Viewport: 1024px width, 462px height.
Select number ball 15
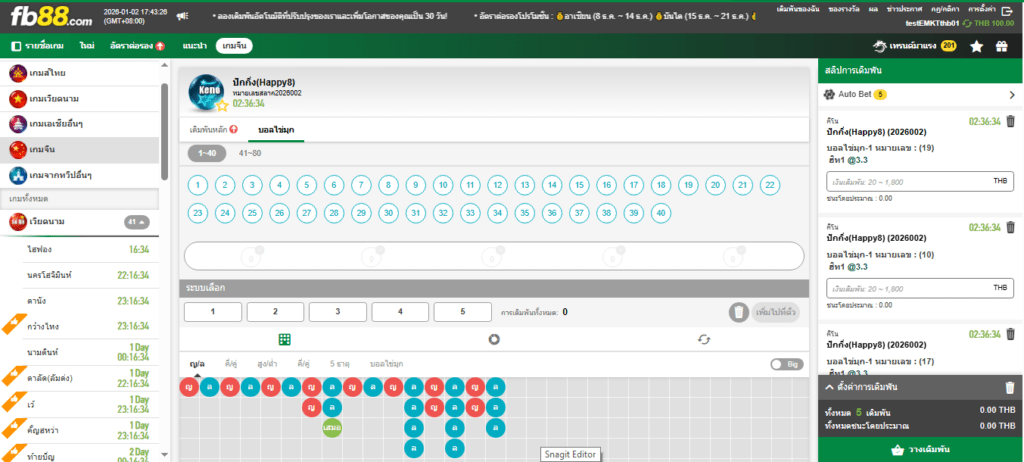pyautogui.click(x=579, y=186)
